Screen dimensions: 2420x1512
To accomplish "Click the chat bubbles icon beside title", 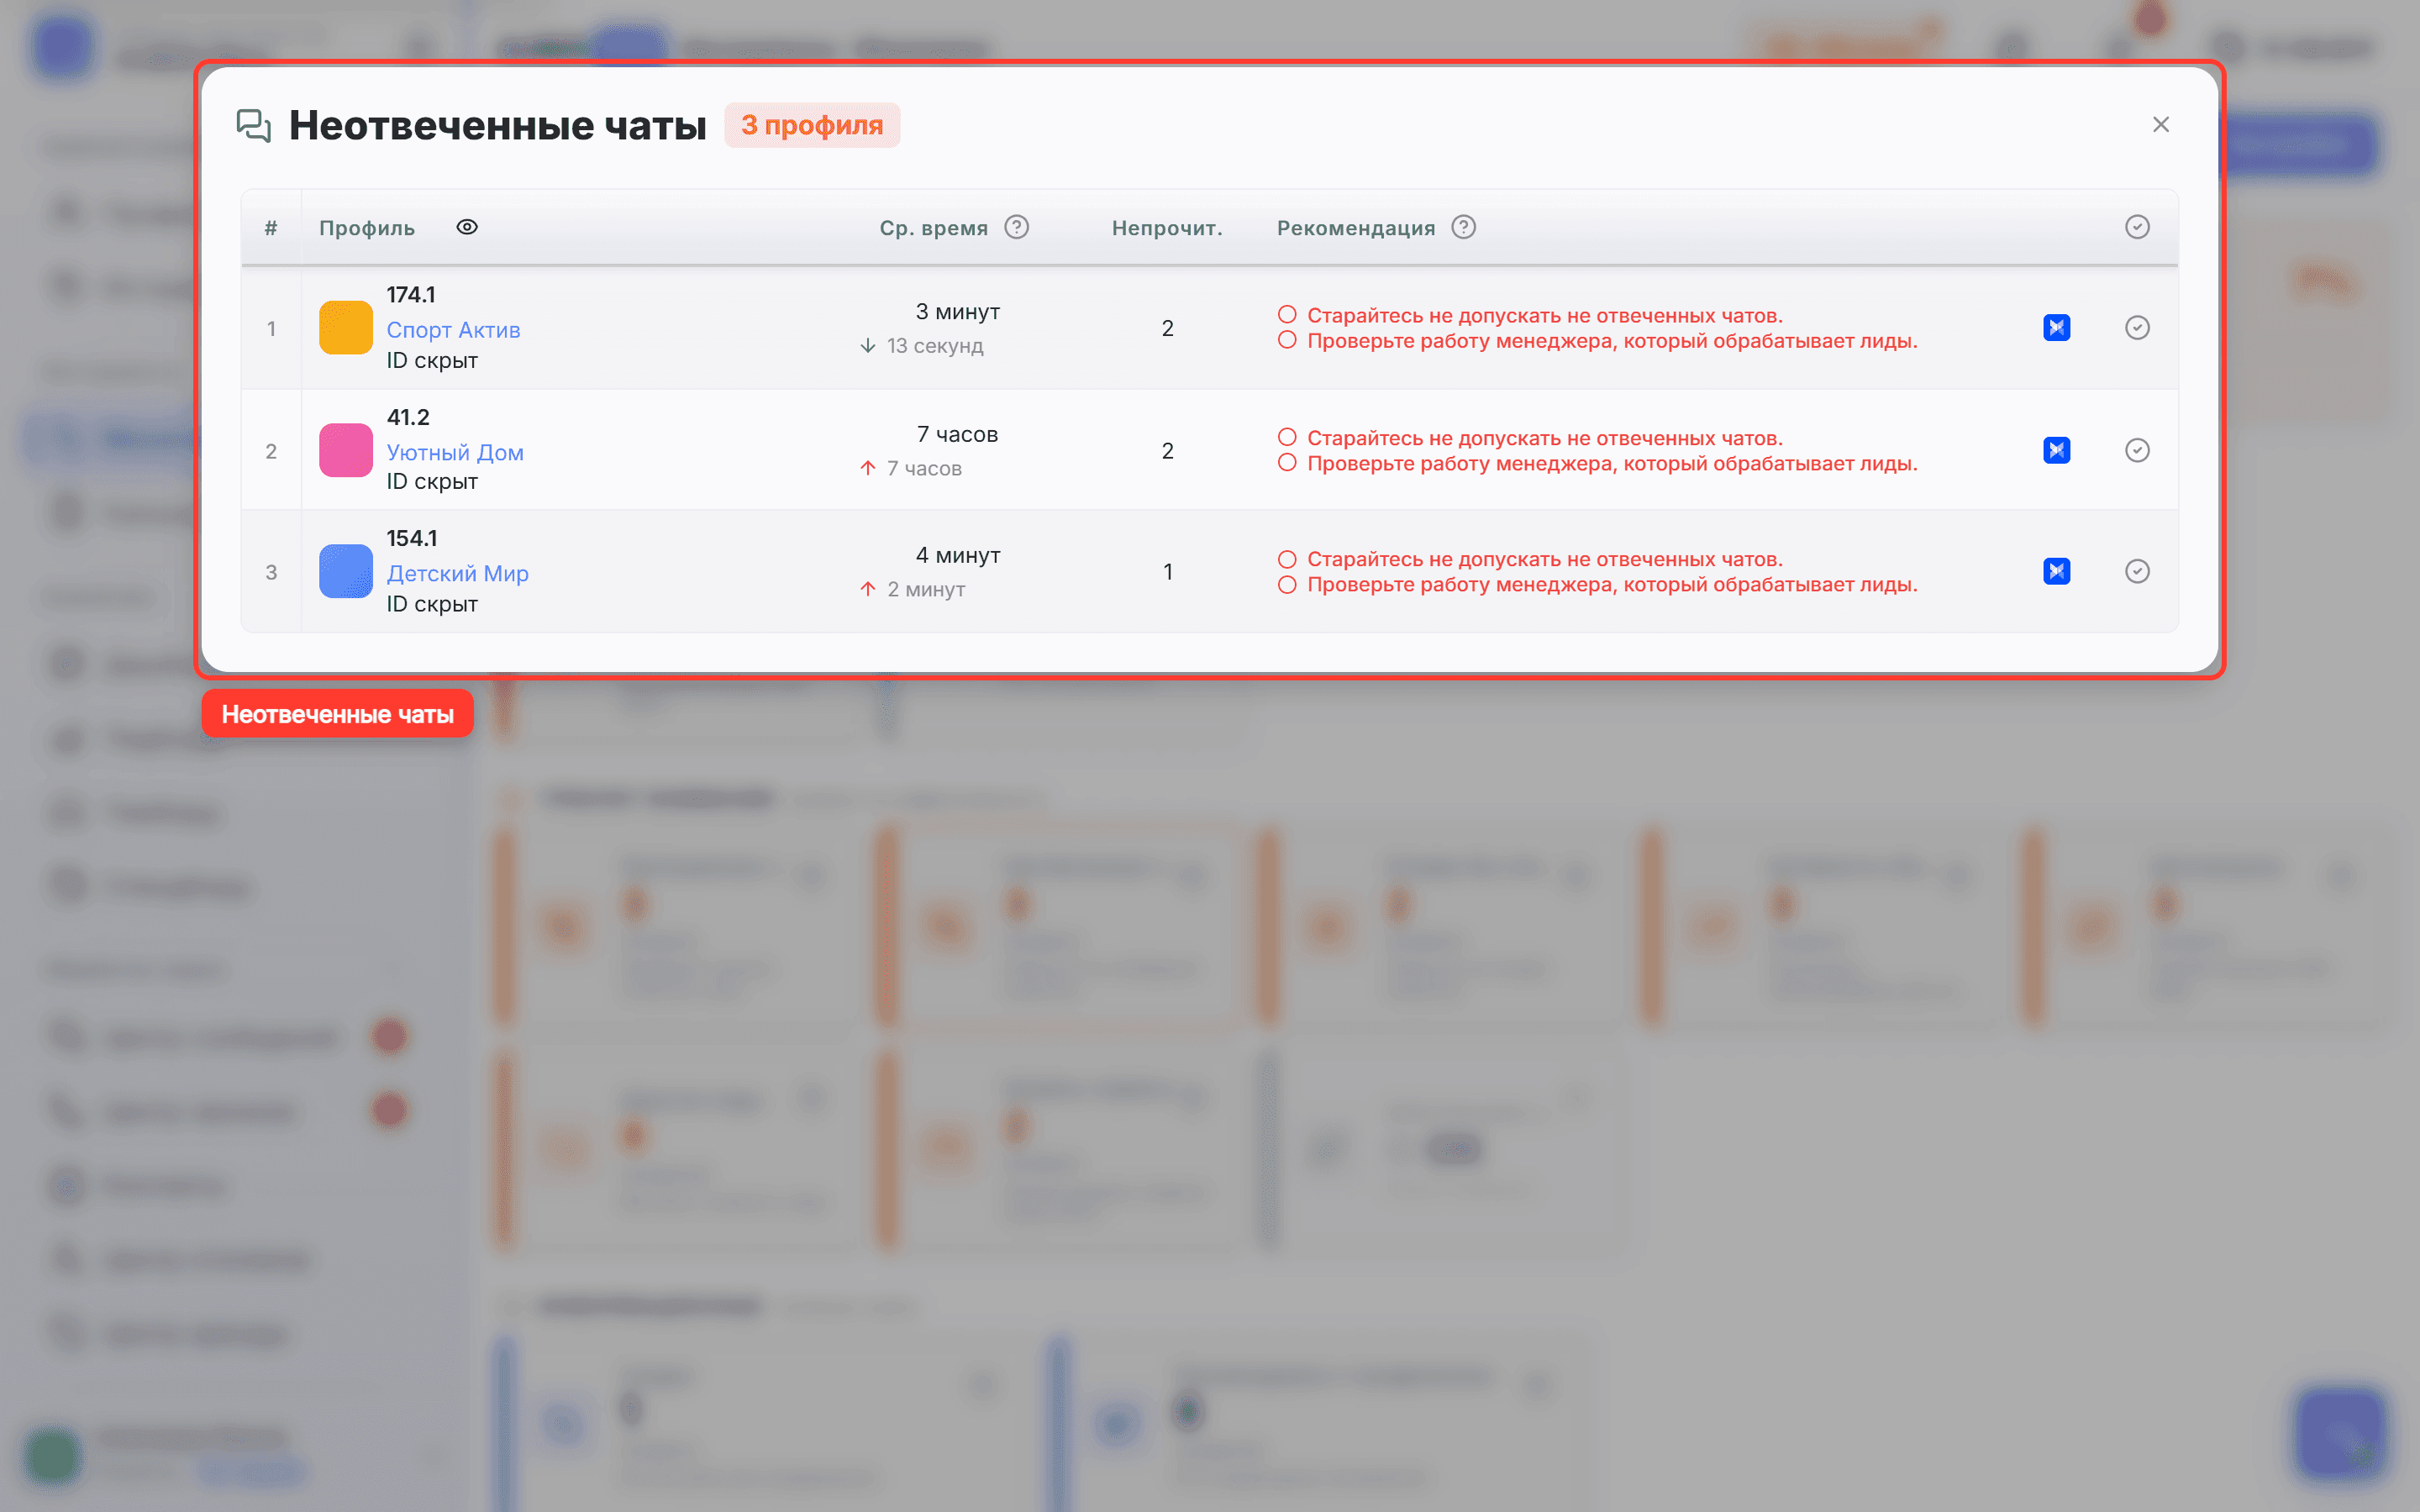I will tap(253, 126).
